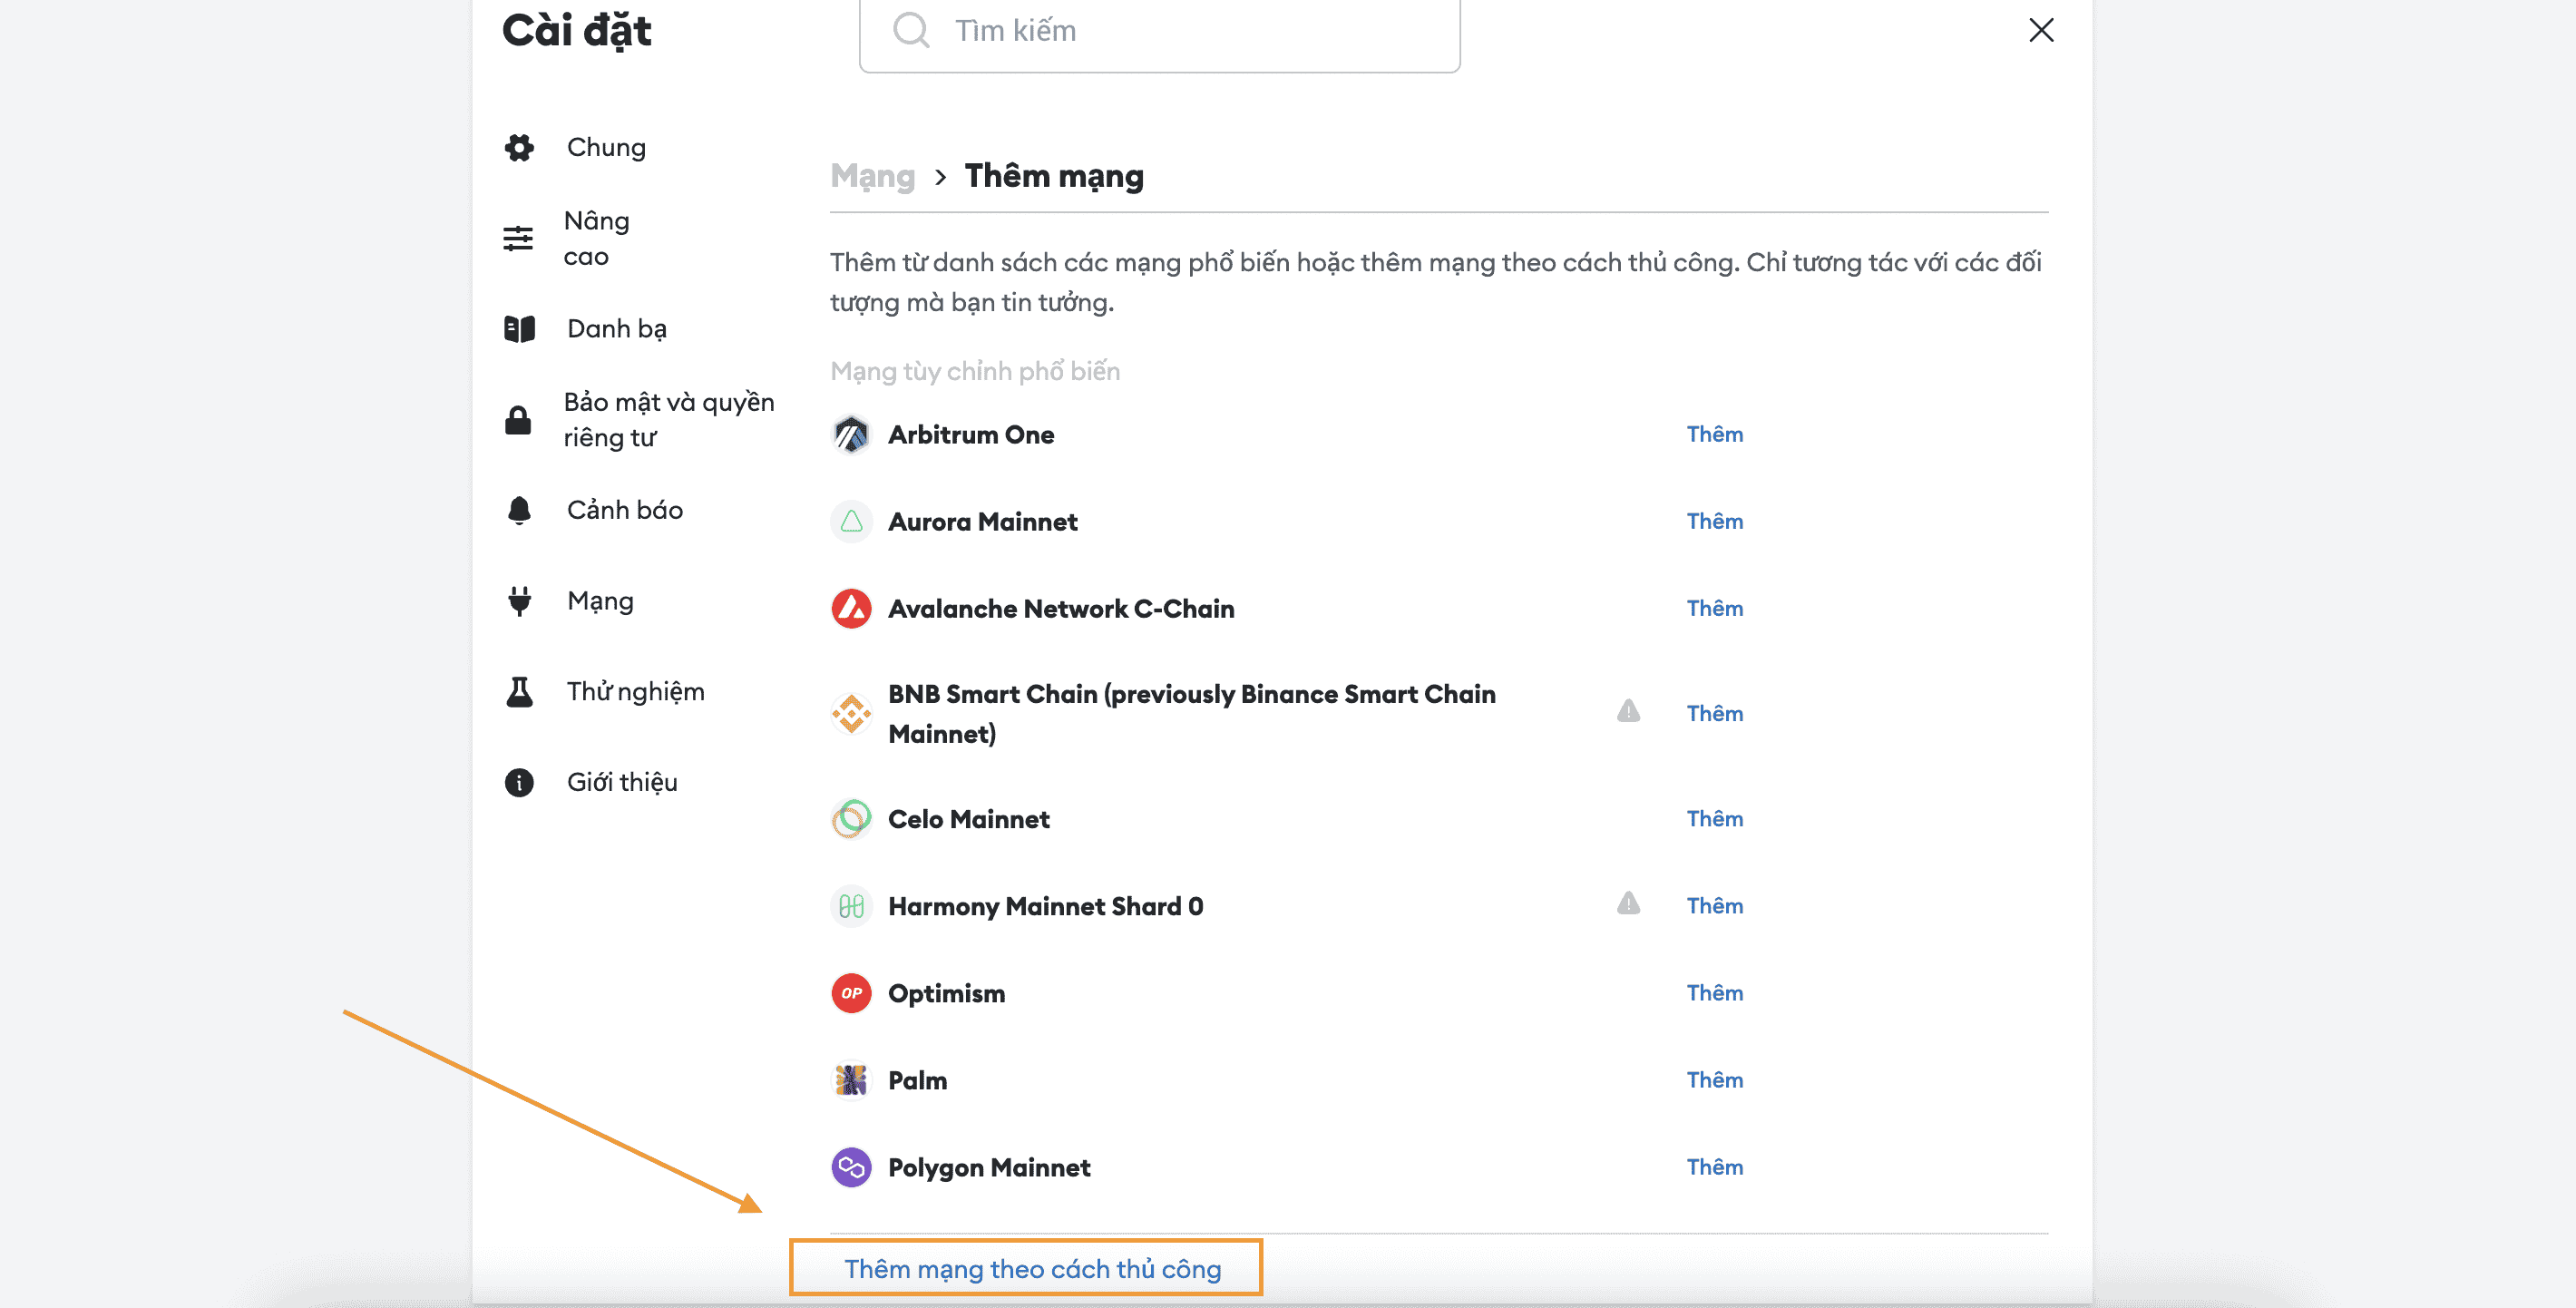The height and width of the screenshot is (1308, 2576).
Task: Click the Celo Mainnet logo icon
Action: coord(851,819)
